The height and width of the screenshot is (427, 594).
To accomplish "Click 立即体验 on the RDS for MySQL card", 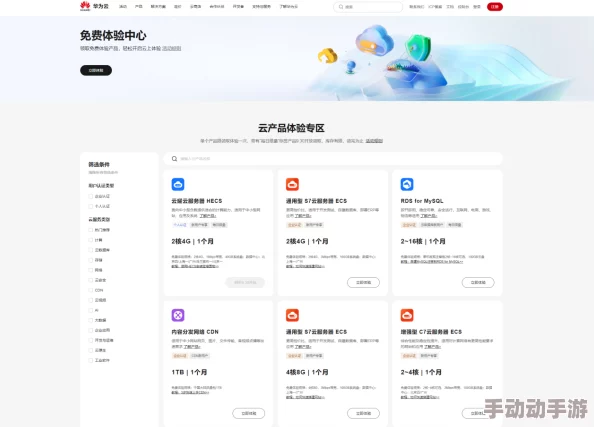I will 478,282.
